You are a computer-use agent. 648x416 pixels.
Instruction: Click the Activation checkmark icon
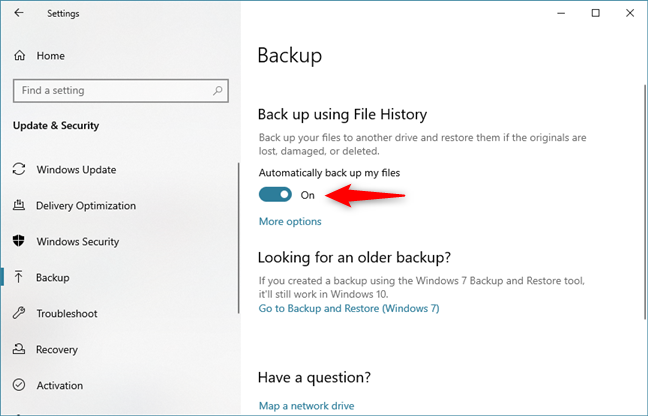[x=19, y=385]
